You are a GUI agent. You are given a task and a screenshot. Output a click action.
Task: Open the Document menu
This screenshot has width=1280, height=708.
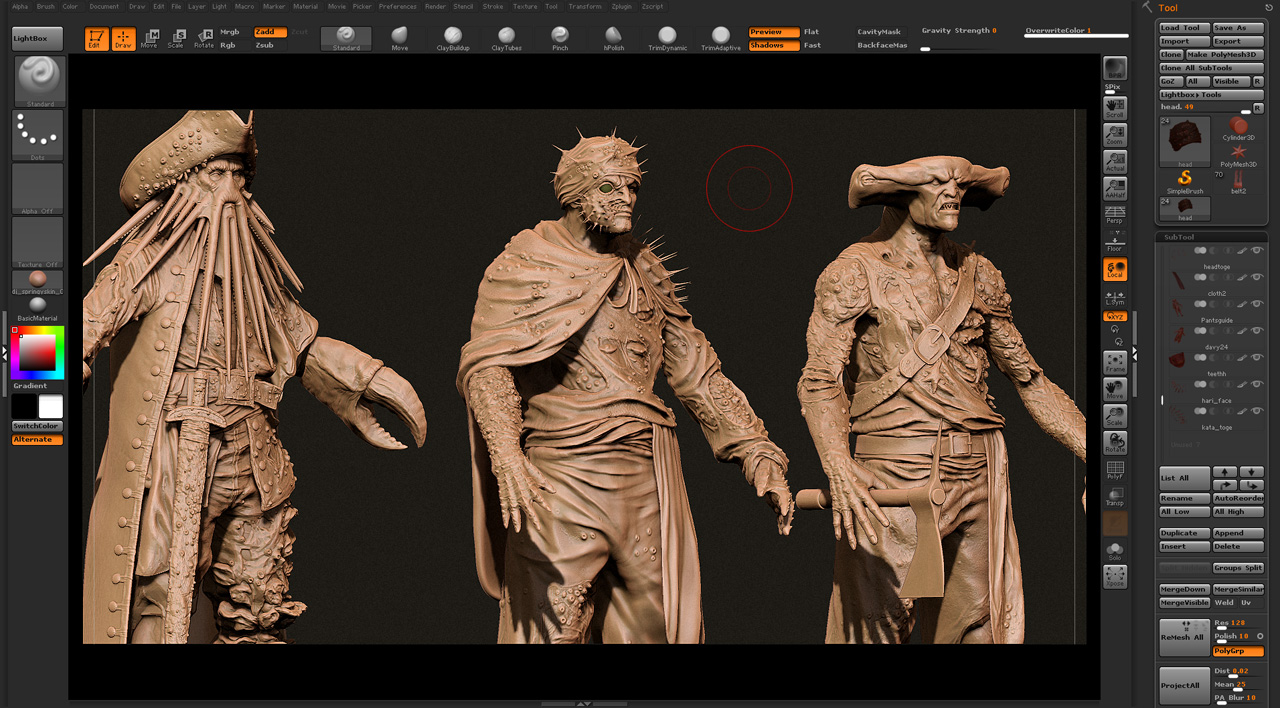tap(104, 6)
